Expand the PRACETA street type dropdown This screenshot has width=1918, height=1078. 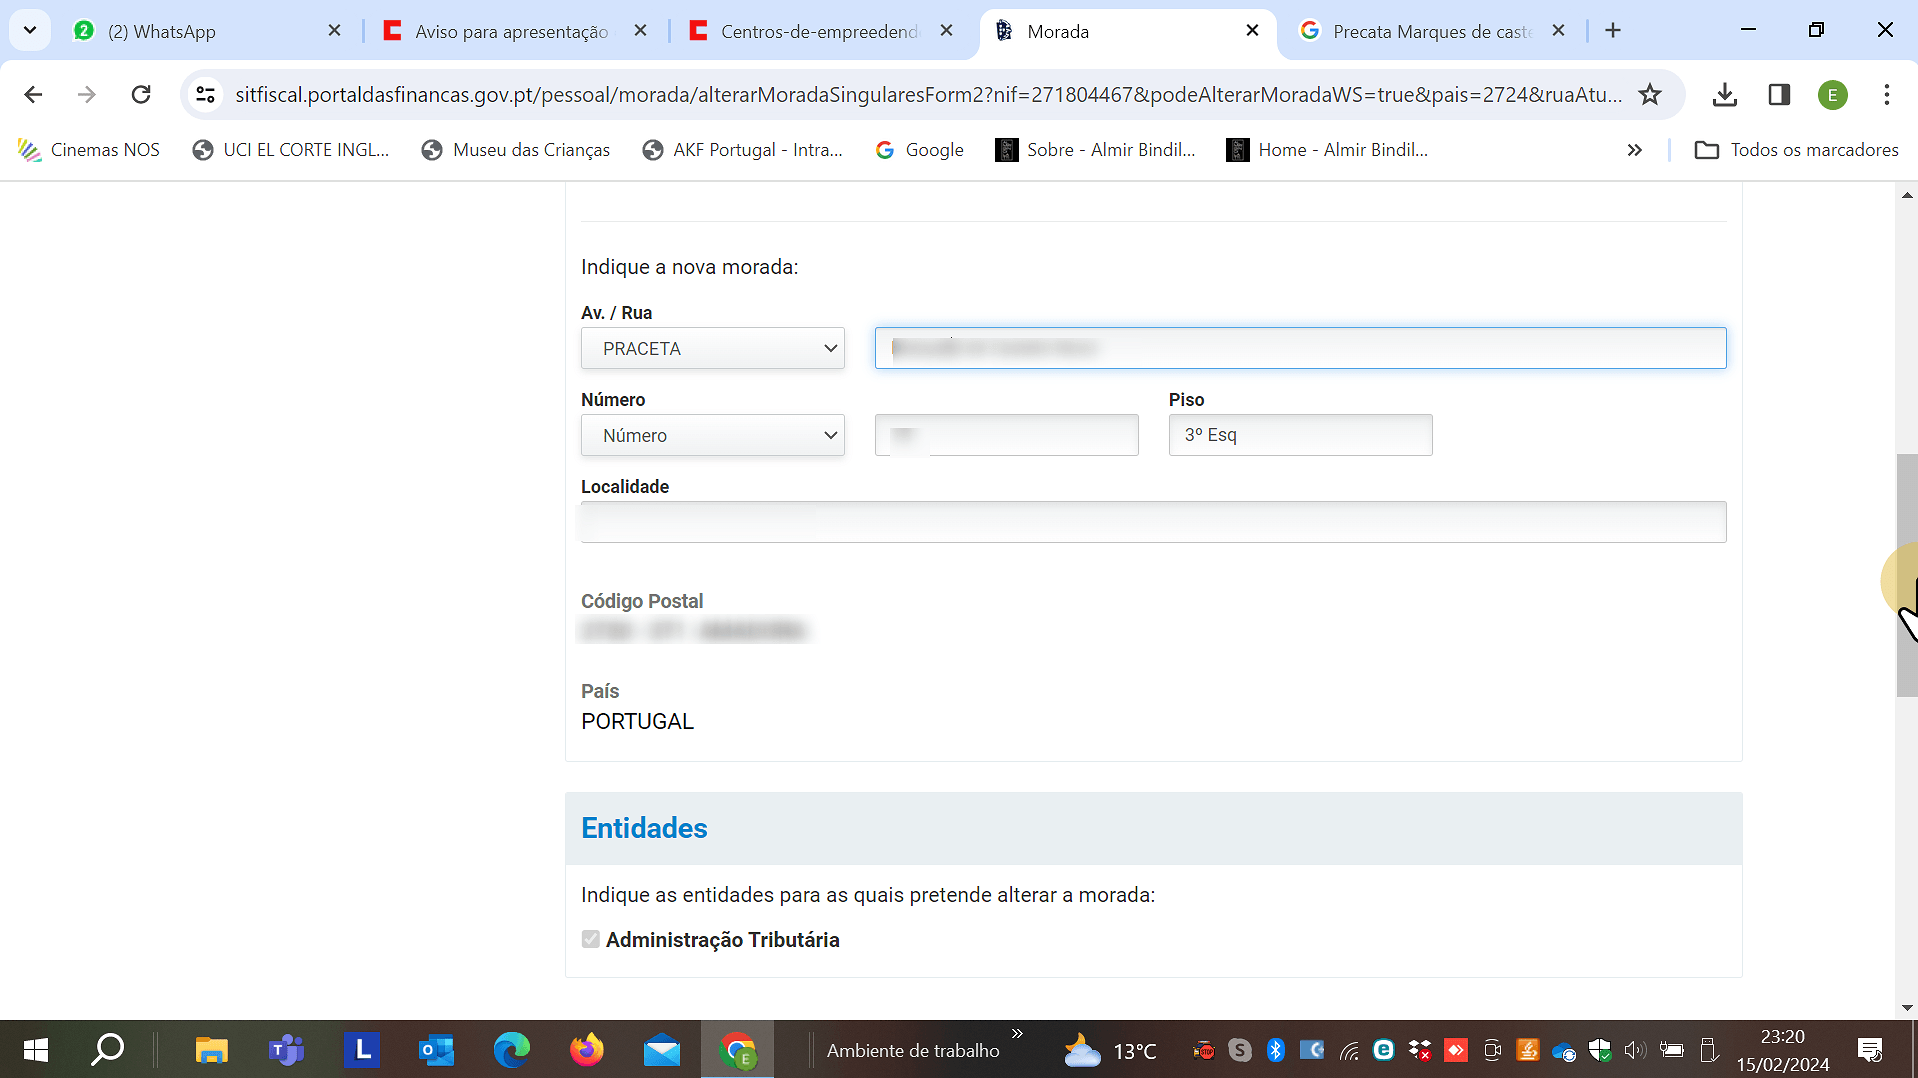713,348
